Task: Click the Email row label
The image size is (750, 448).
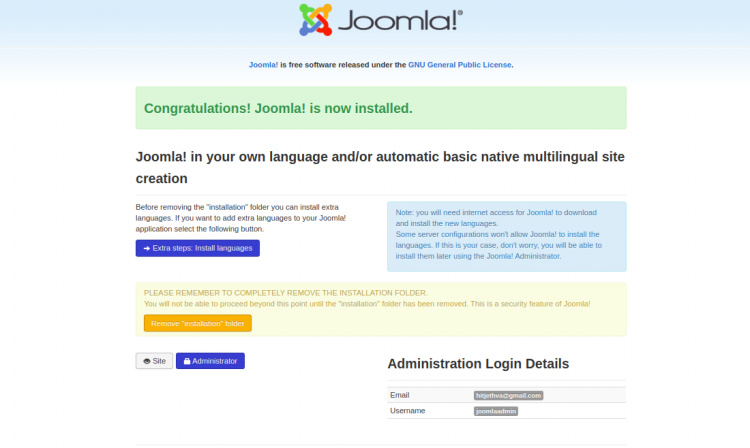Action: [399, 395]
